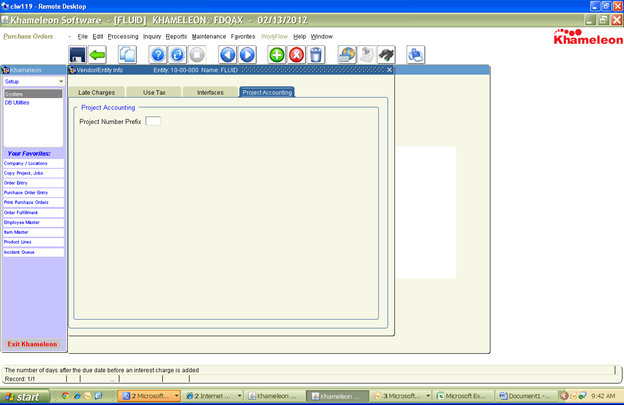Open the Maintenance menu
This screenshot has width=624, height=405.
point(209,37)
